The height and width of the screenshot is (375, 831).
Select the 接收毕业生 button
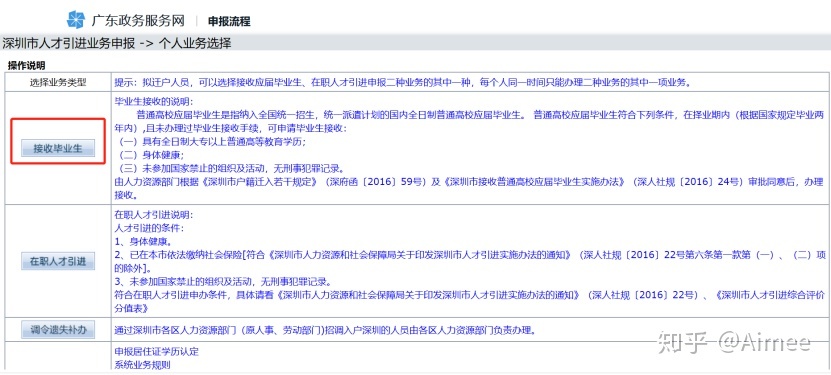click(x=58, y=148)
